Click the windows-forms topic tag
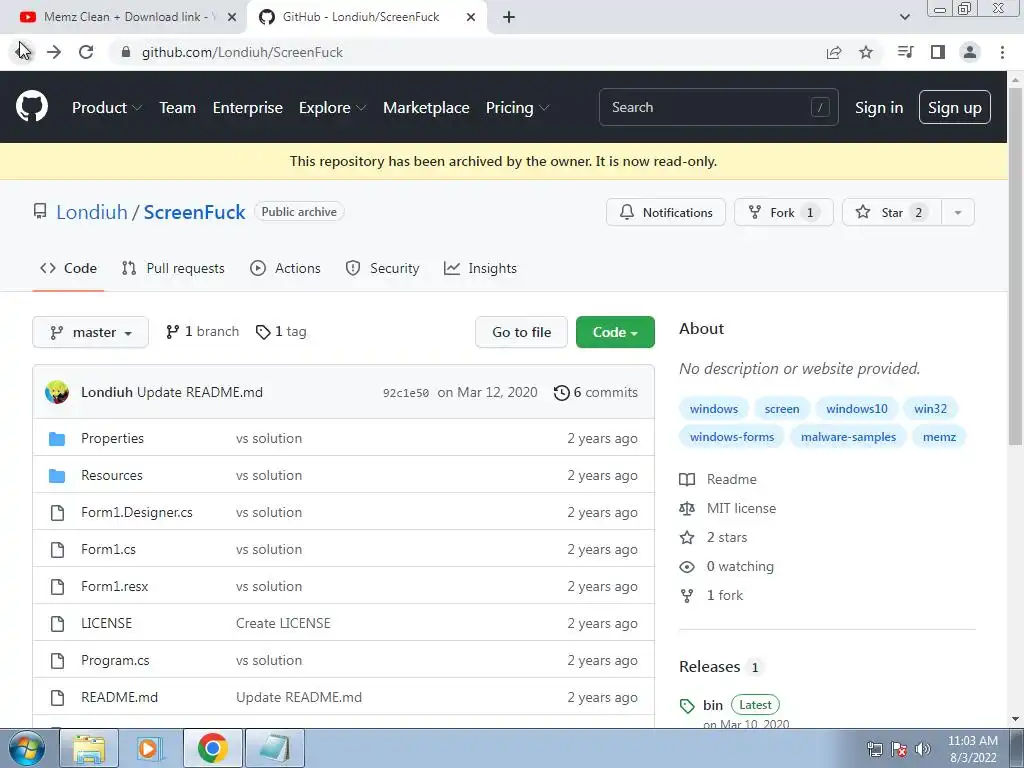The height and width of the screenshot is (768, 1024). 731,437
